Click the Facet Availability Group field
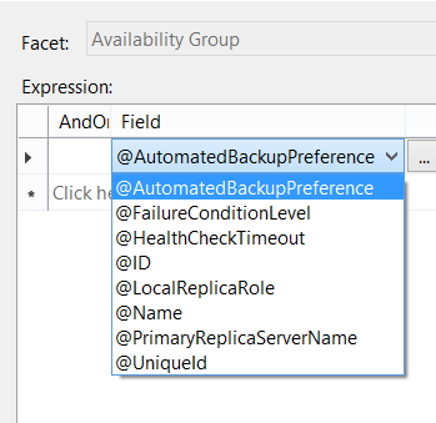 point(261,38)
